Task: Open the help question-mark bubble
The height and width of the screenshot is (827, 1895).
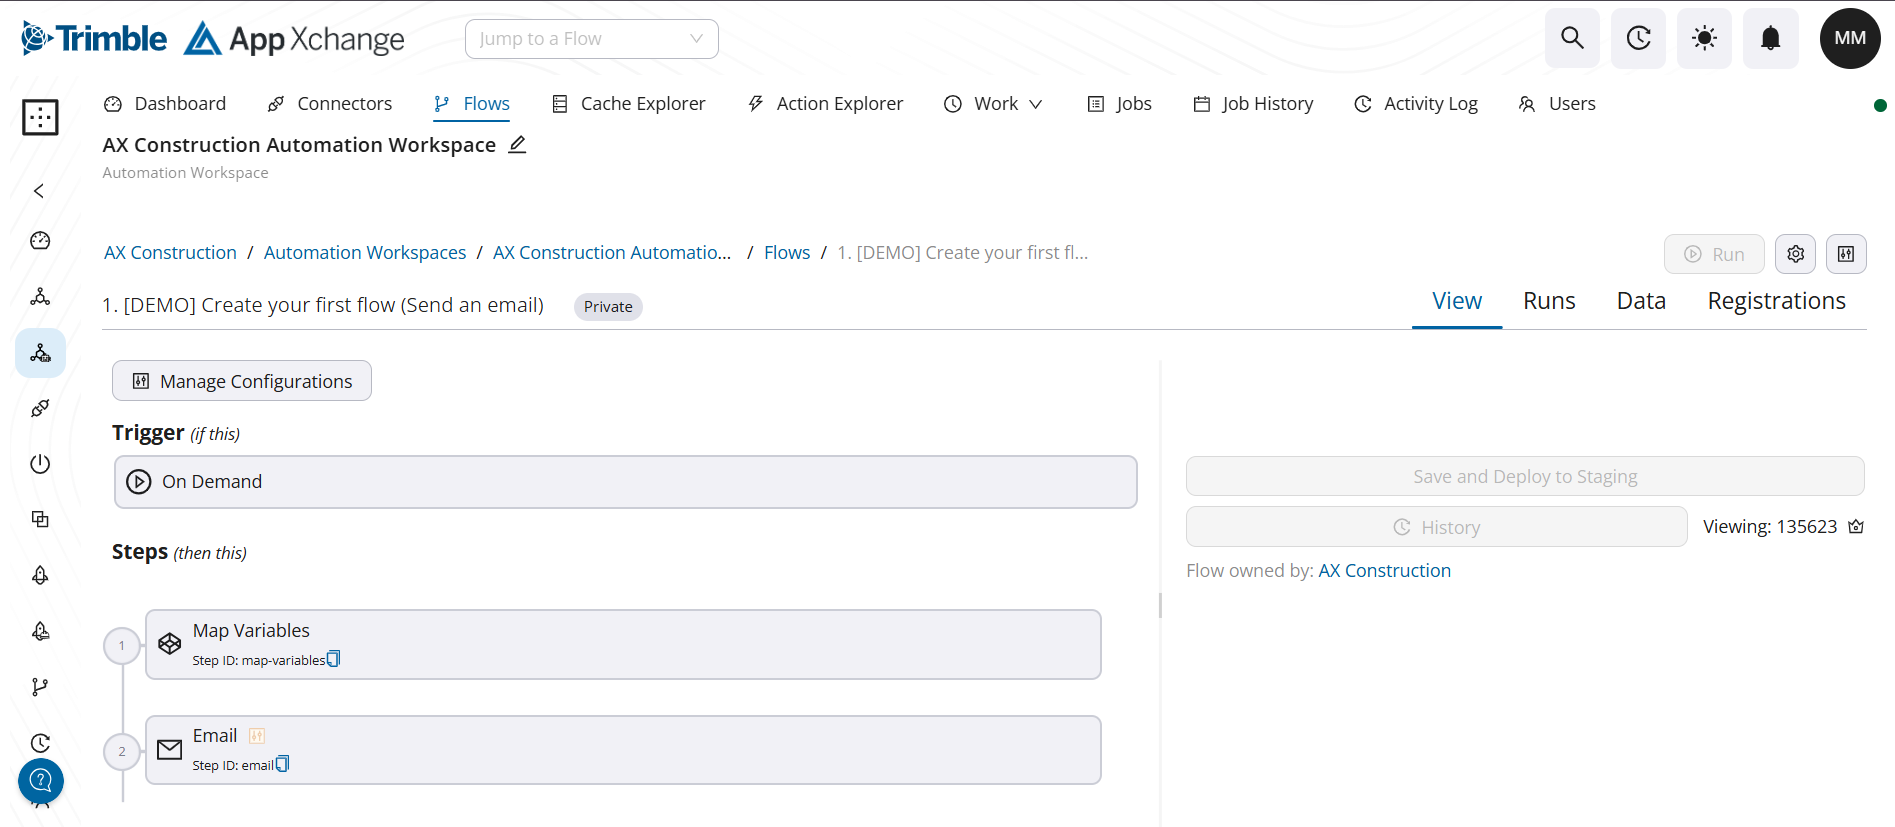Action: [x=41, y=781]
